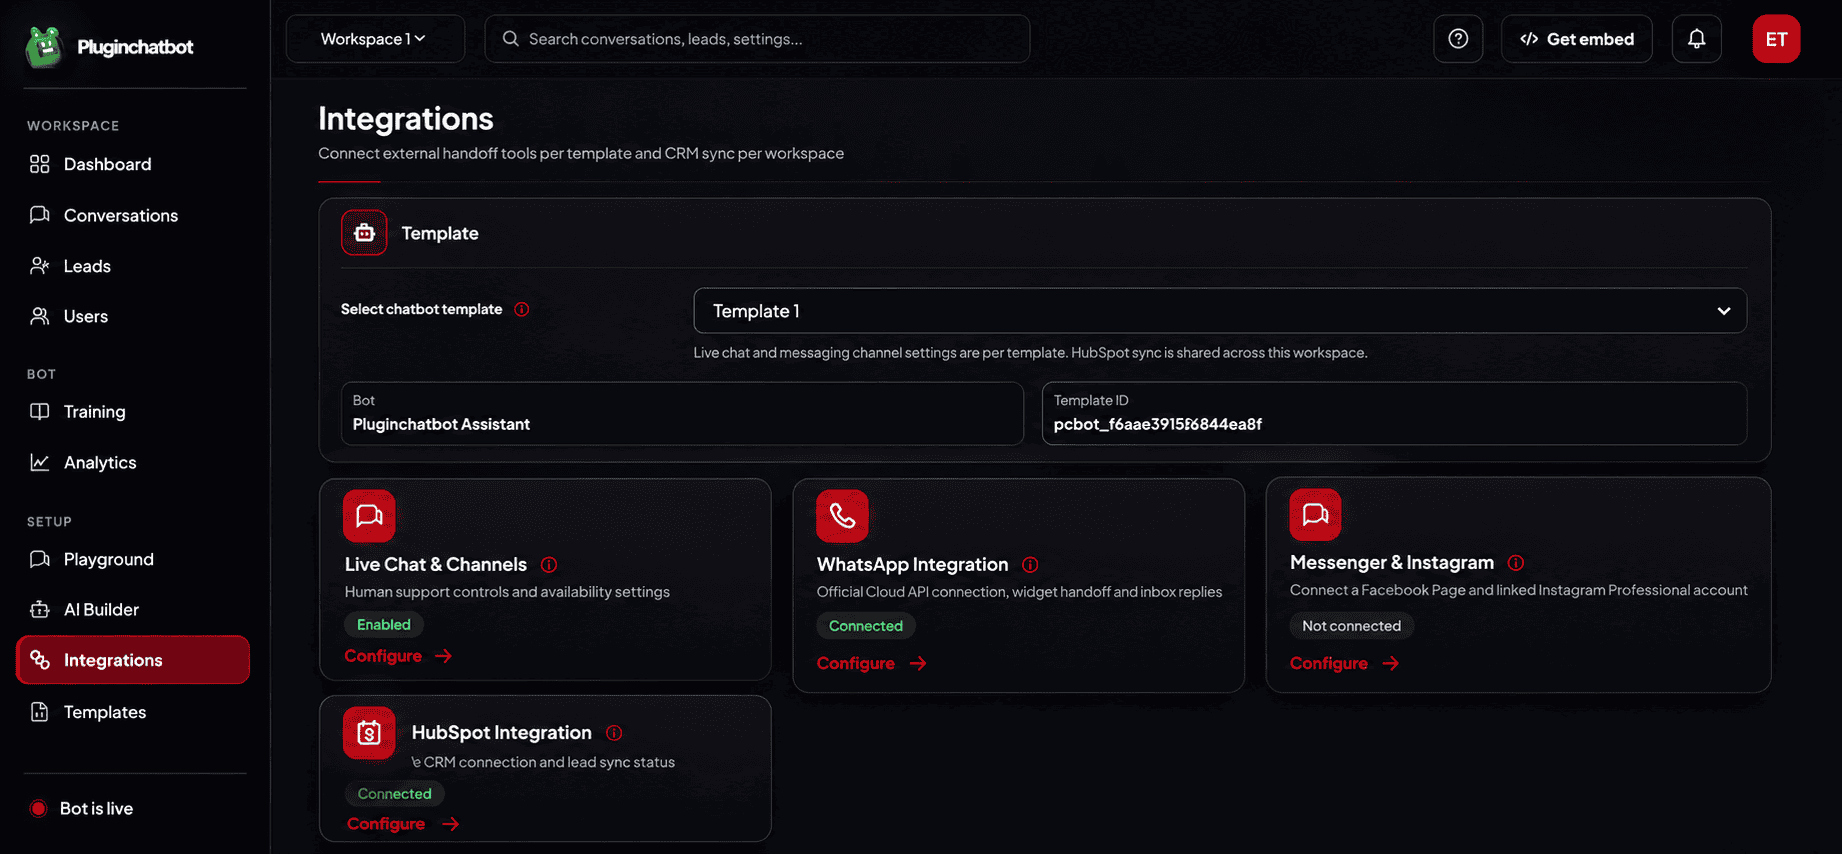Click the Bot name field Pluginchatbot Assistant
The width and height of the screenshot is (1842, 854).
click(x=682, y=413)
